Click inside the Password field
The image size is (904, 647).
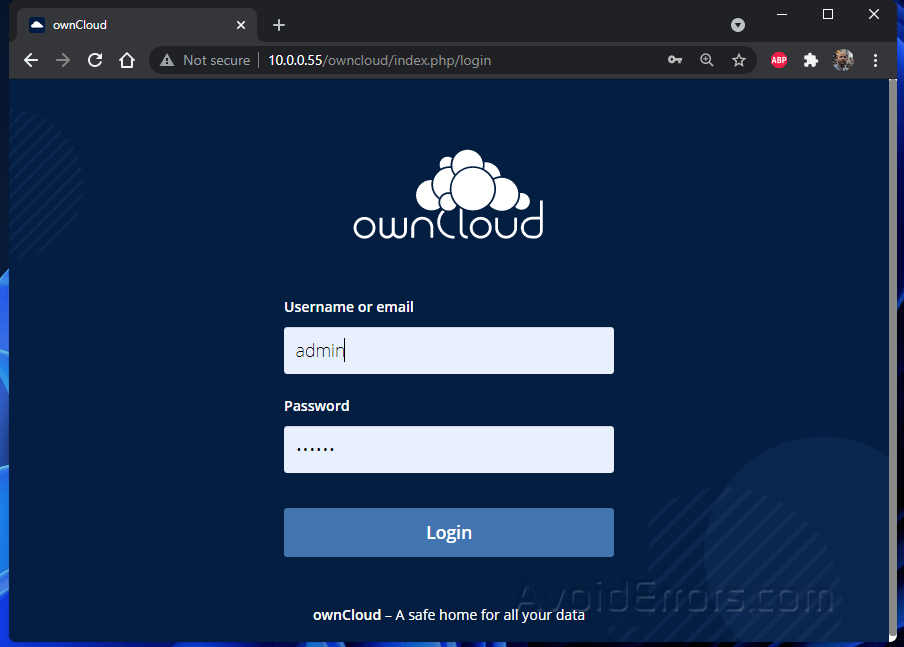click(x=448, y=449)
